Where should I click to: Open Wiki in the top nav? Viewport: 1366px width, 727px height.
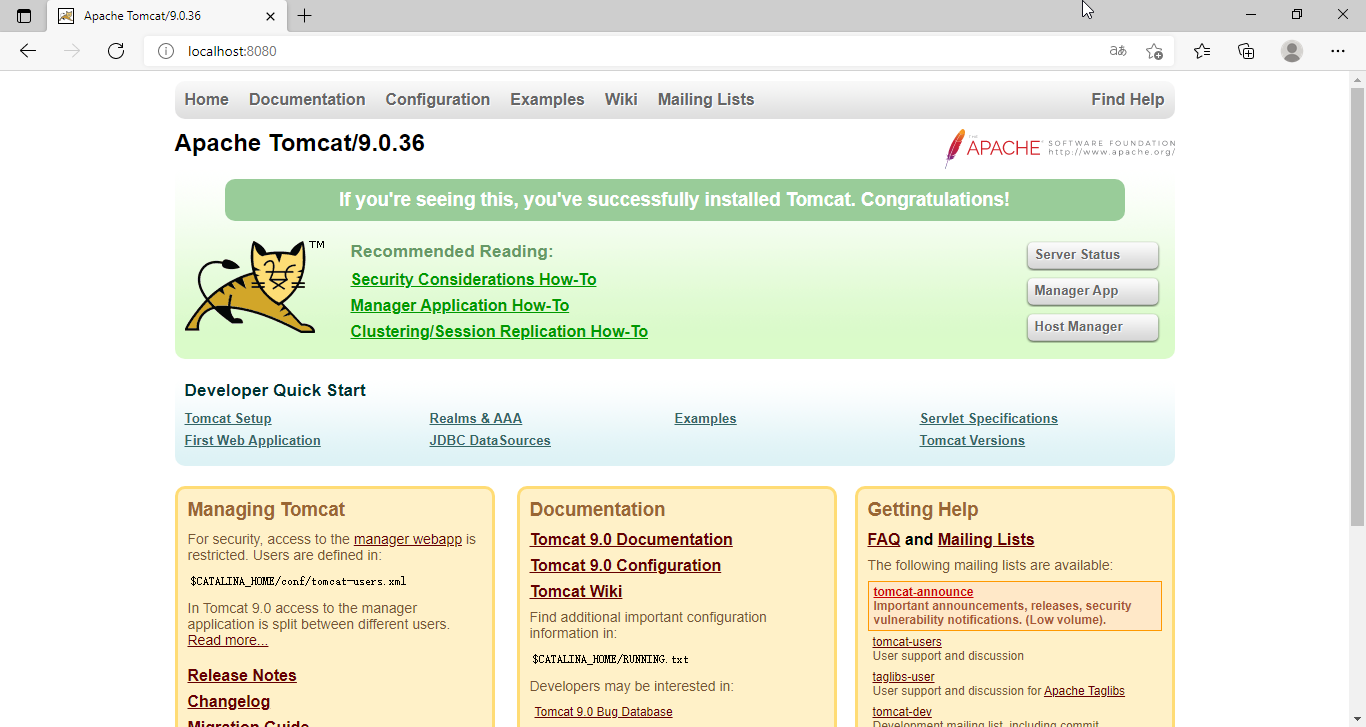(x=621, y=99)
